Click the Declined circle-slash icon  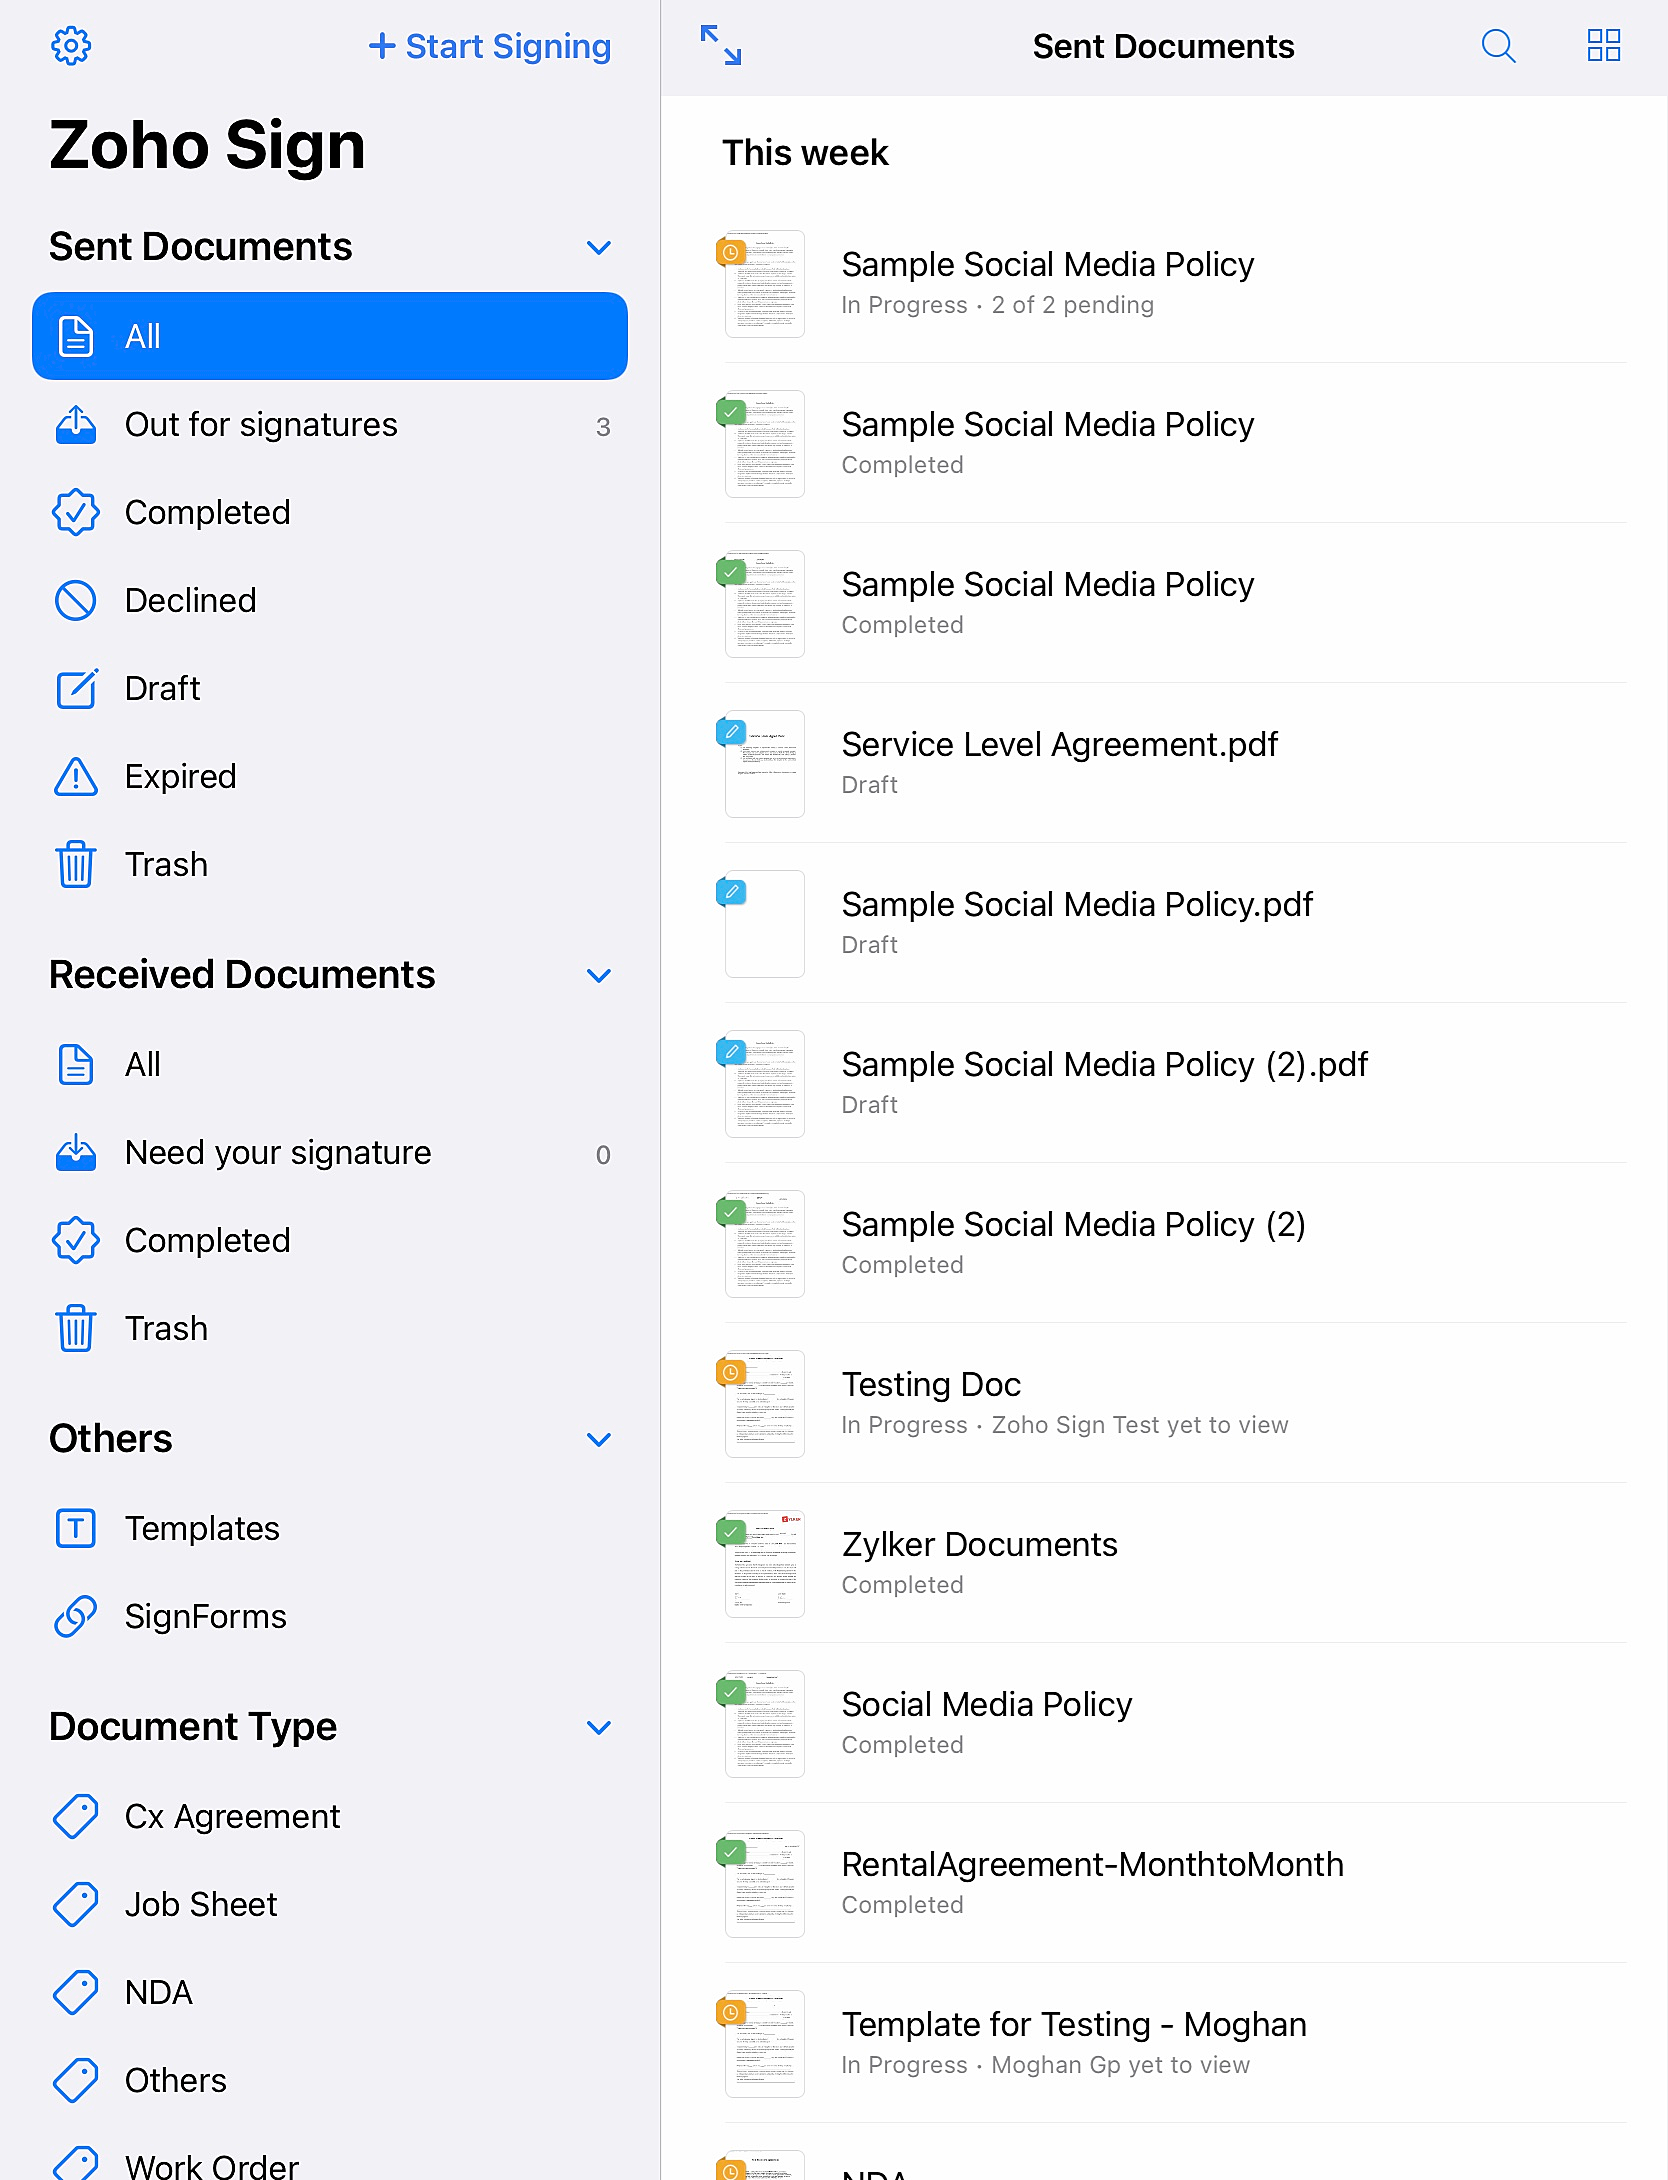pyautogui.click(x=76, y=601)
